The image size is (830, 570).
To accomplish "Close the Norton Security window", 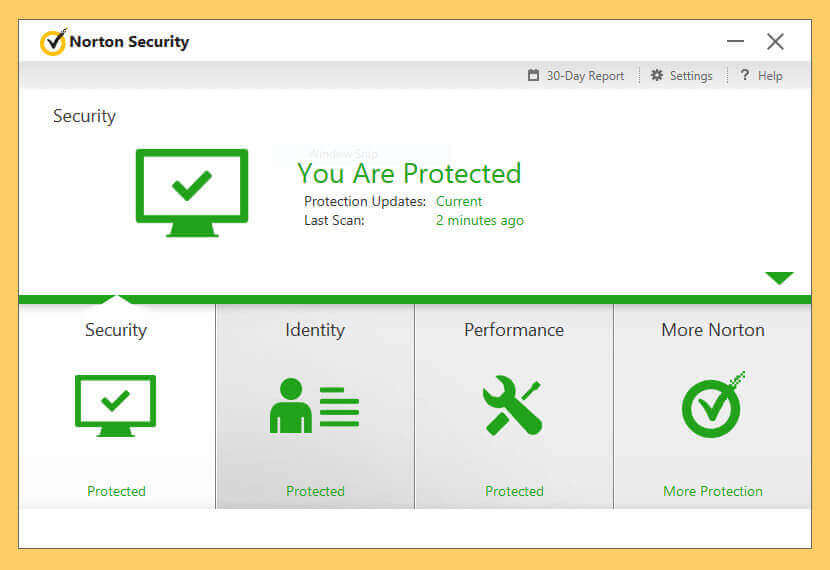I will tap(775, 41).
